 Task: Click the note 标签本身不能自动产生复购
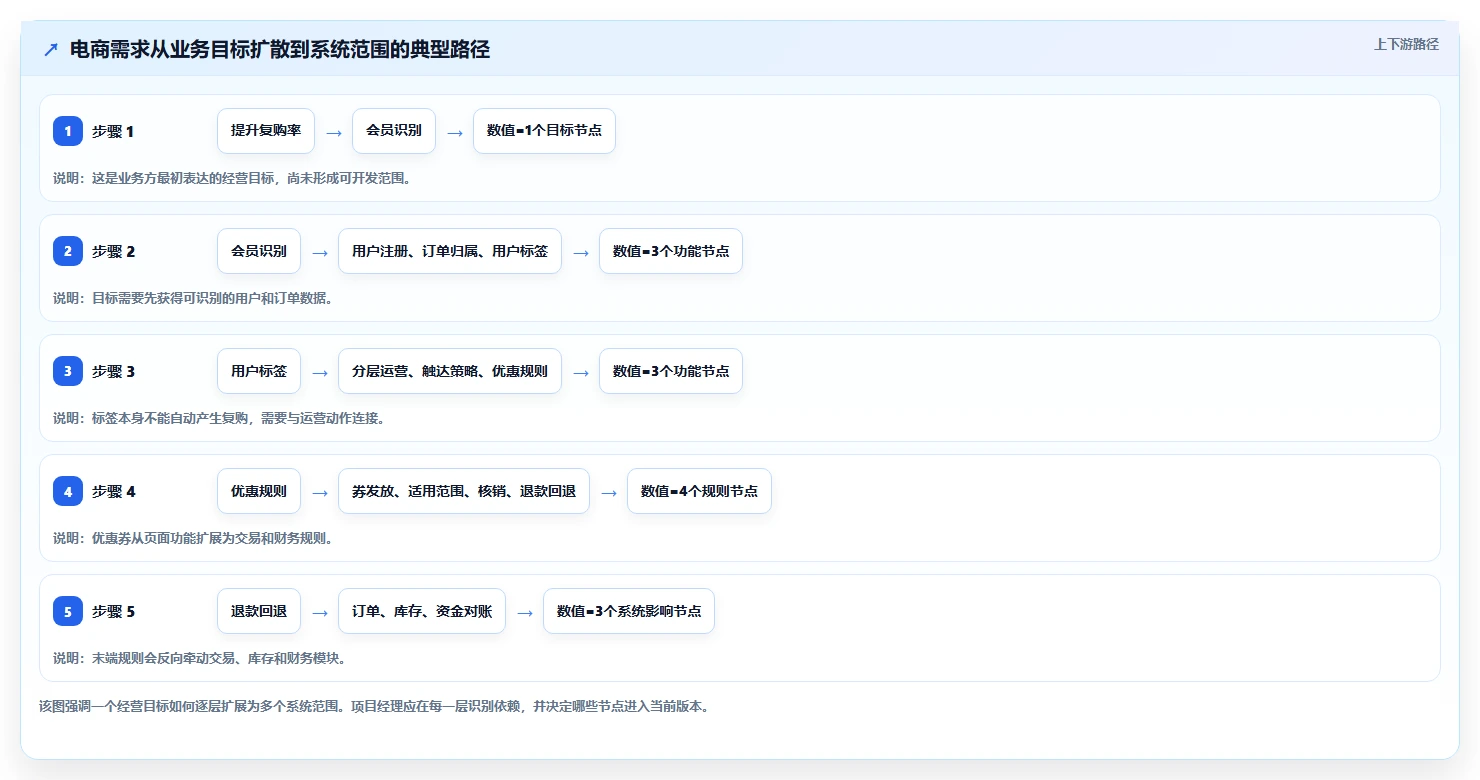click(x=219, y=418)
